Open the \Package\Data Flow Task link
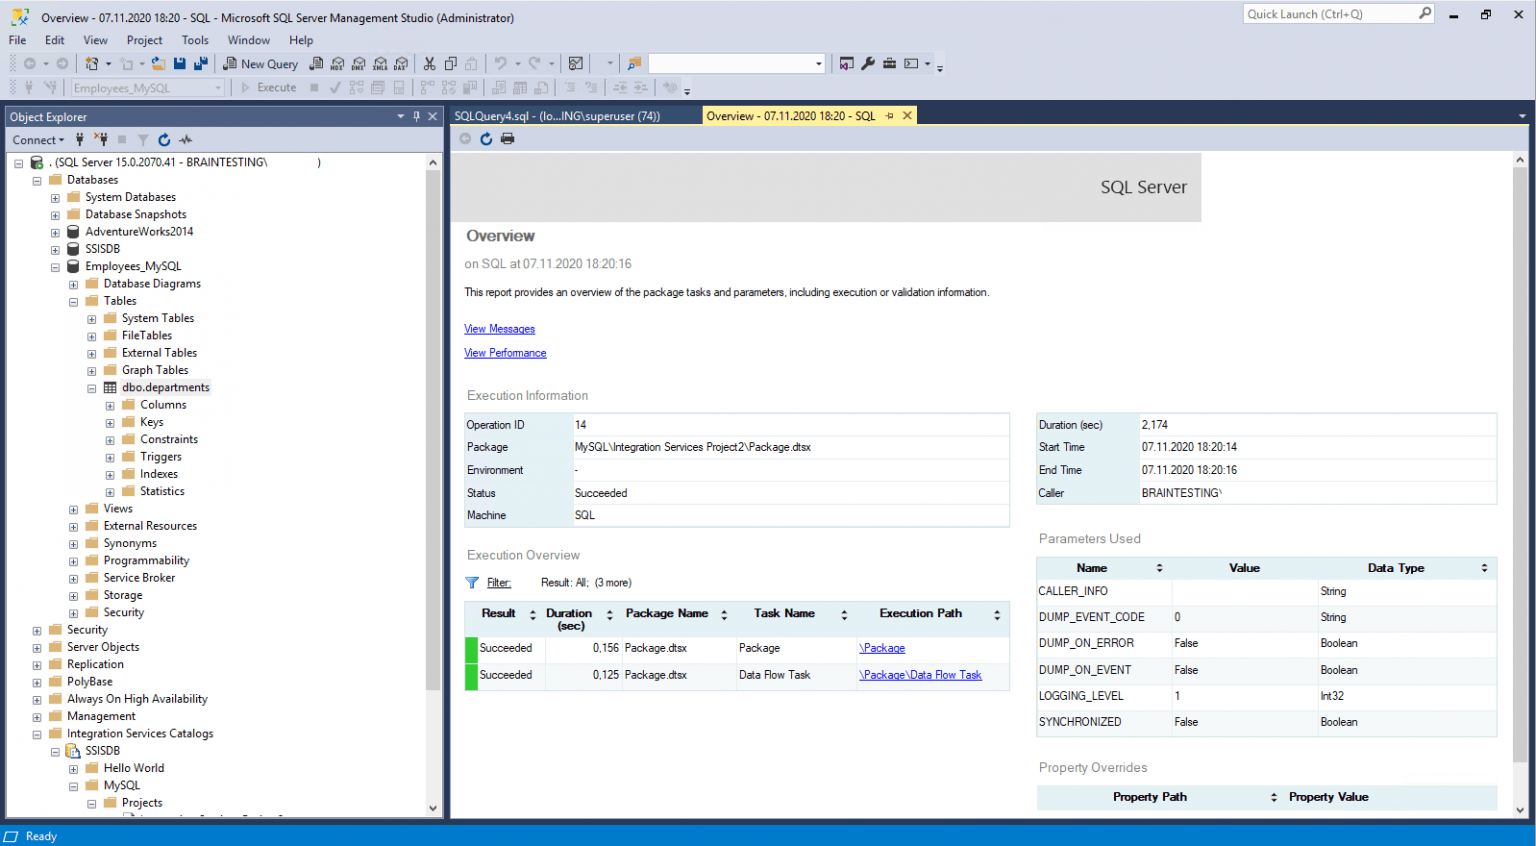This screenshot has width=1536, height=846. (x=920, y=675)
